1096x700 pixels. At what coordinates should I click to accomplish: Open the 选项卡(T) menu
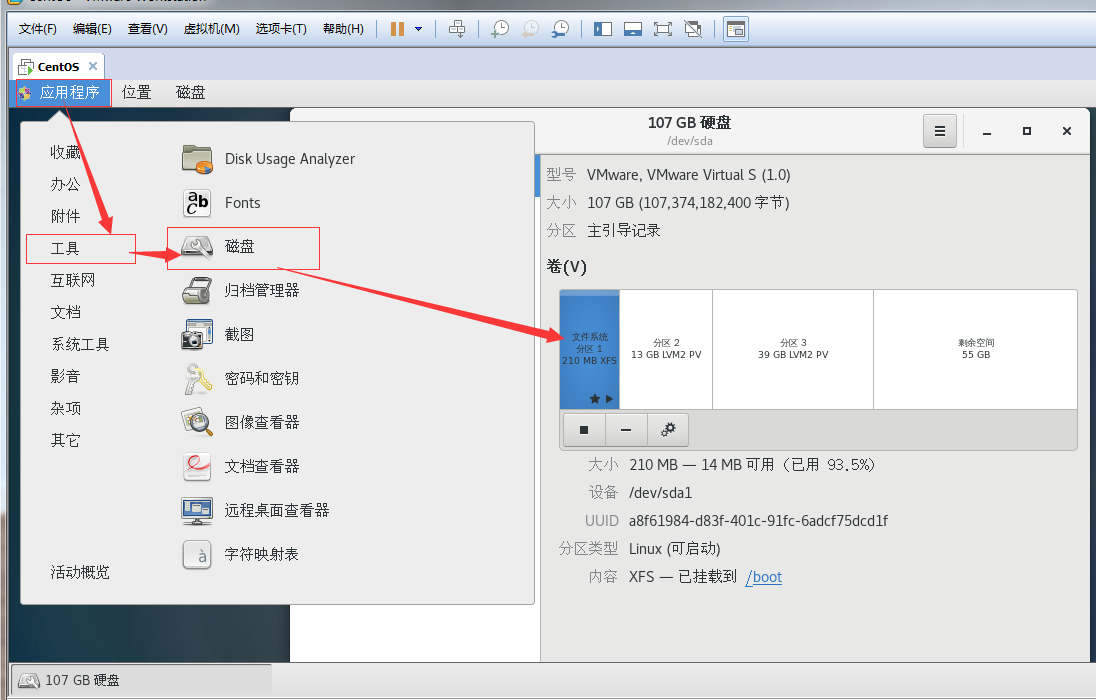(x=281, y=29)
